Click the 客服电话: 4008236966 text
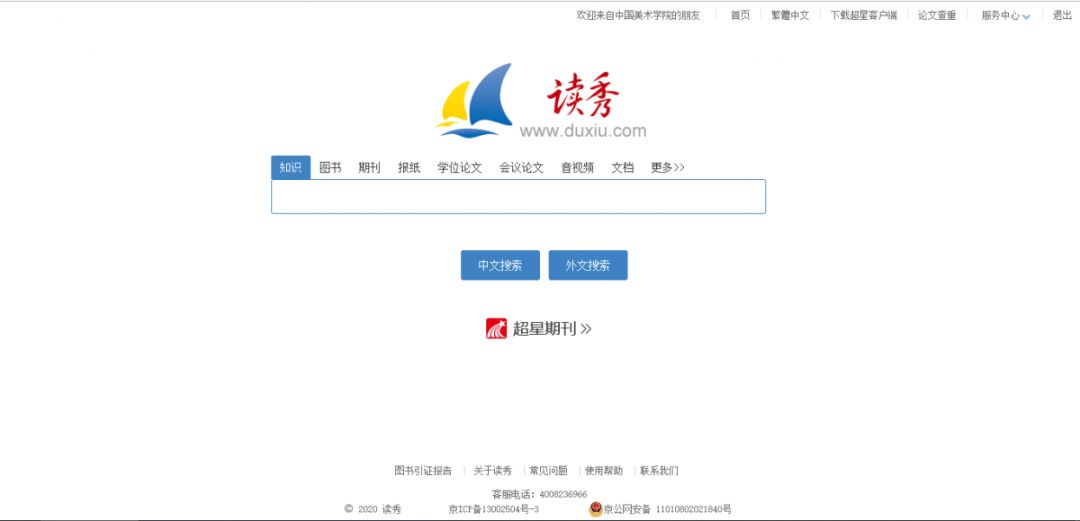The height and width of the screenshot is (521, 1080). point(539,494)
